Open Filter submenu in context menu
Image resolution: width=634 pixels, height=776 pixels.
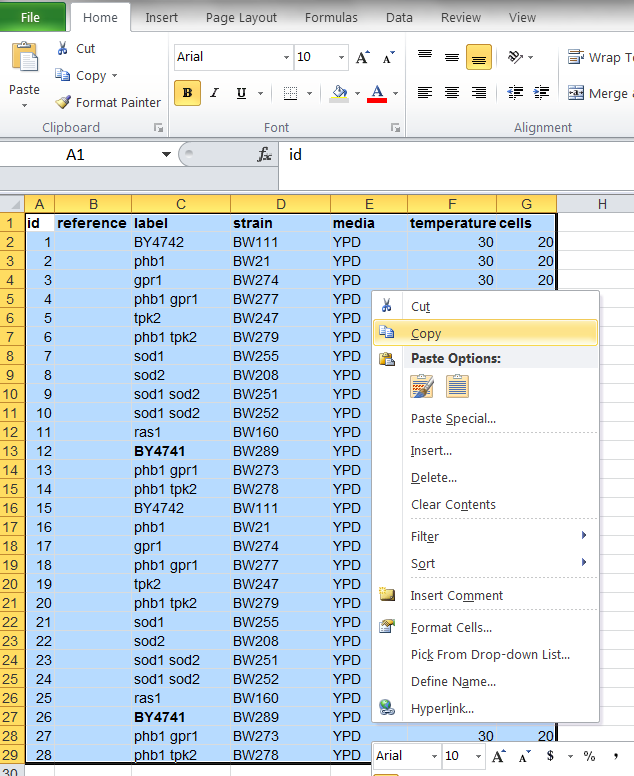(x=485, y=536)
